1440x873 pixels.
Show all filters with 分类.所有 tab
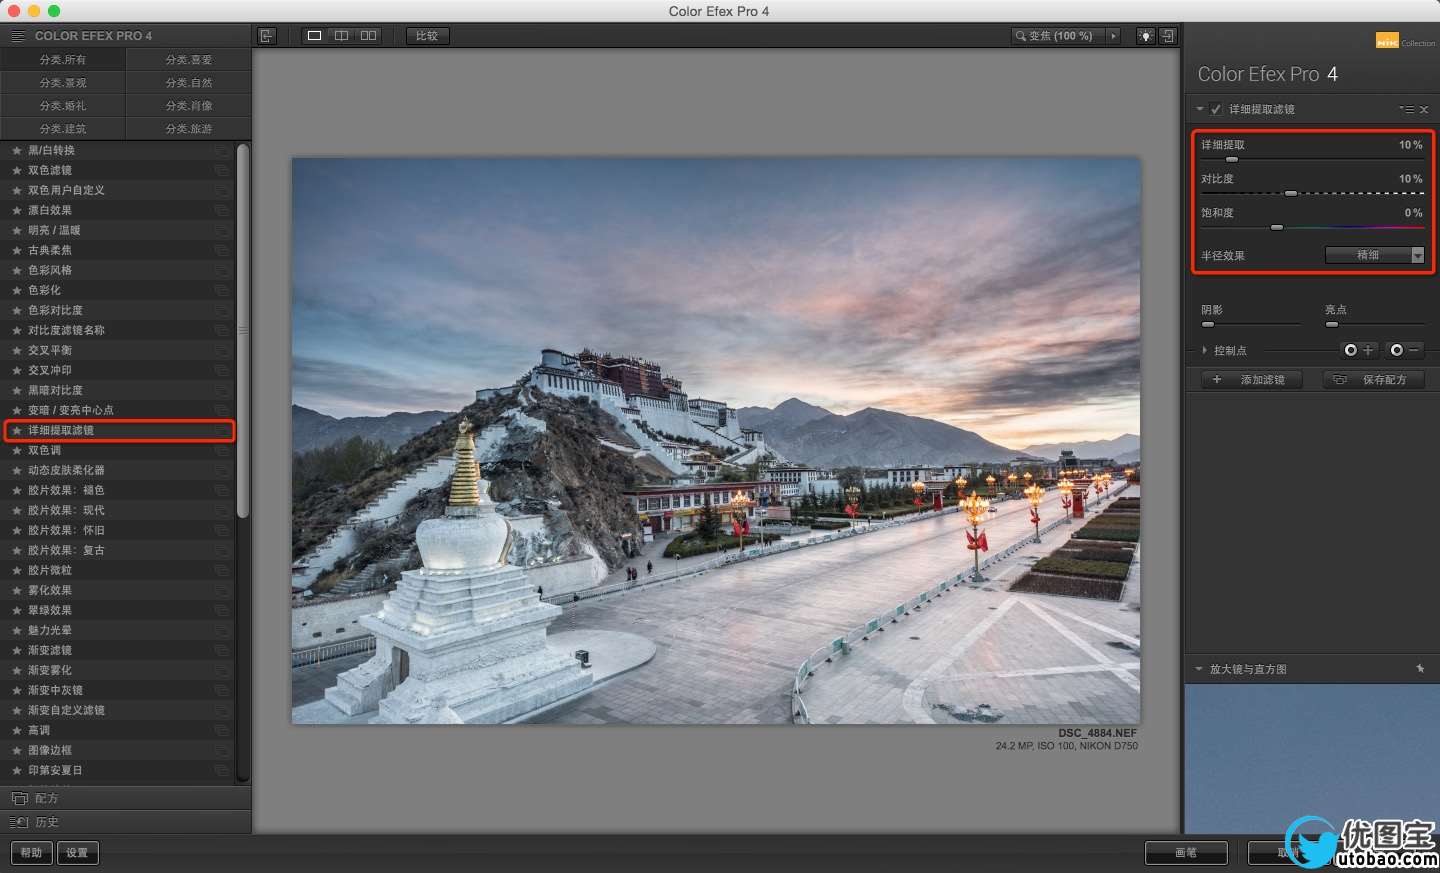coord(63,60)
